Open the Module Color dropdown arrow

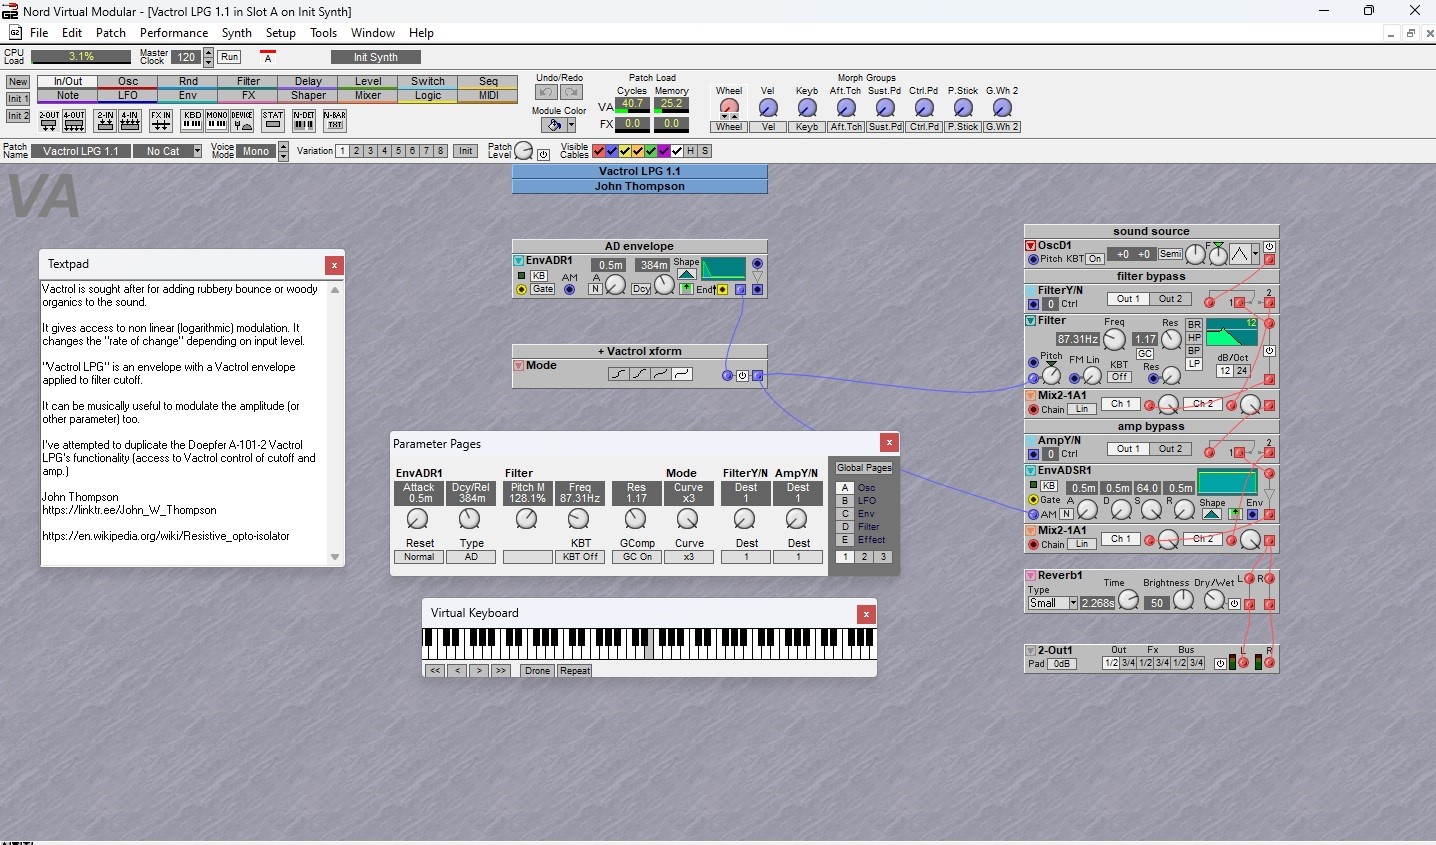point(571,125)
